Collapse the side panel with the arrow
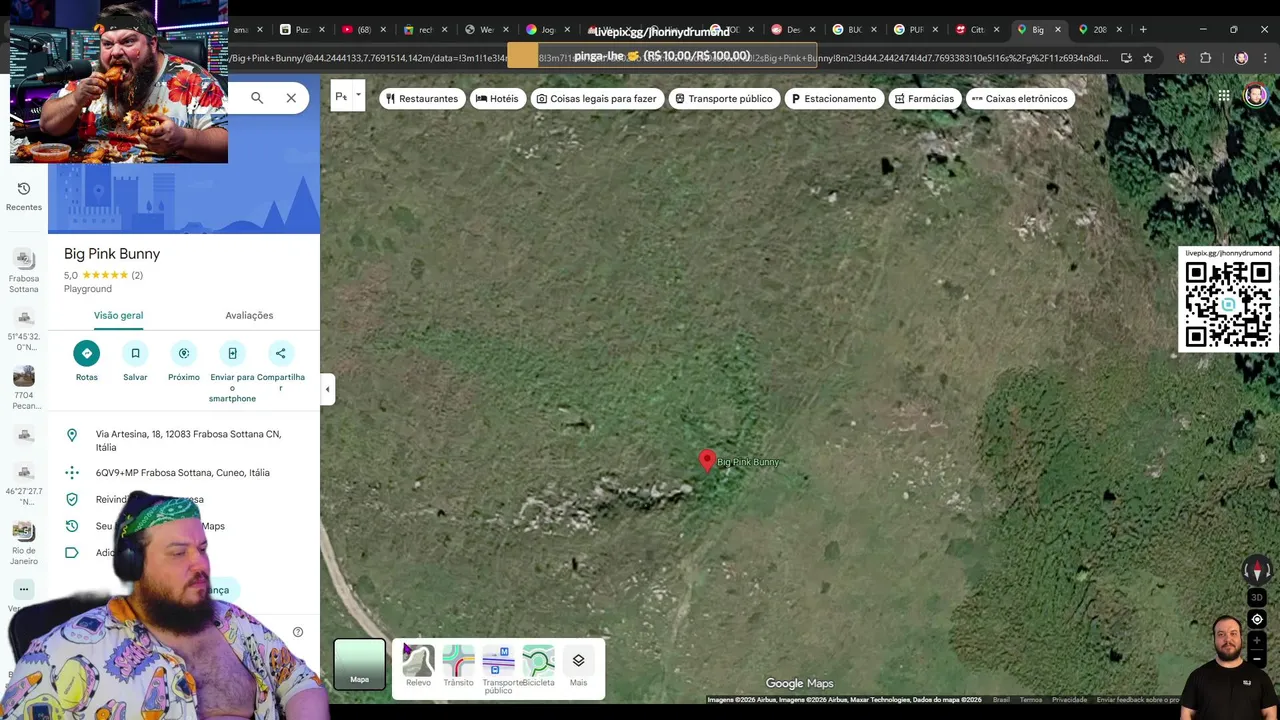Screen dimensions: 1280x720 [x=327, y=389]
